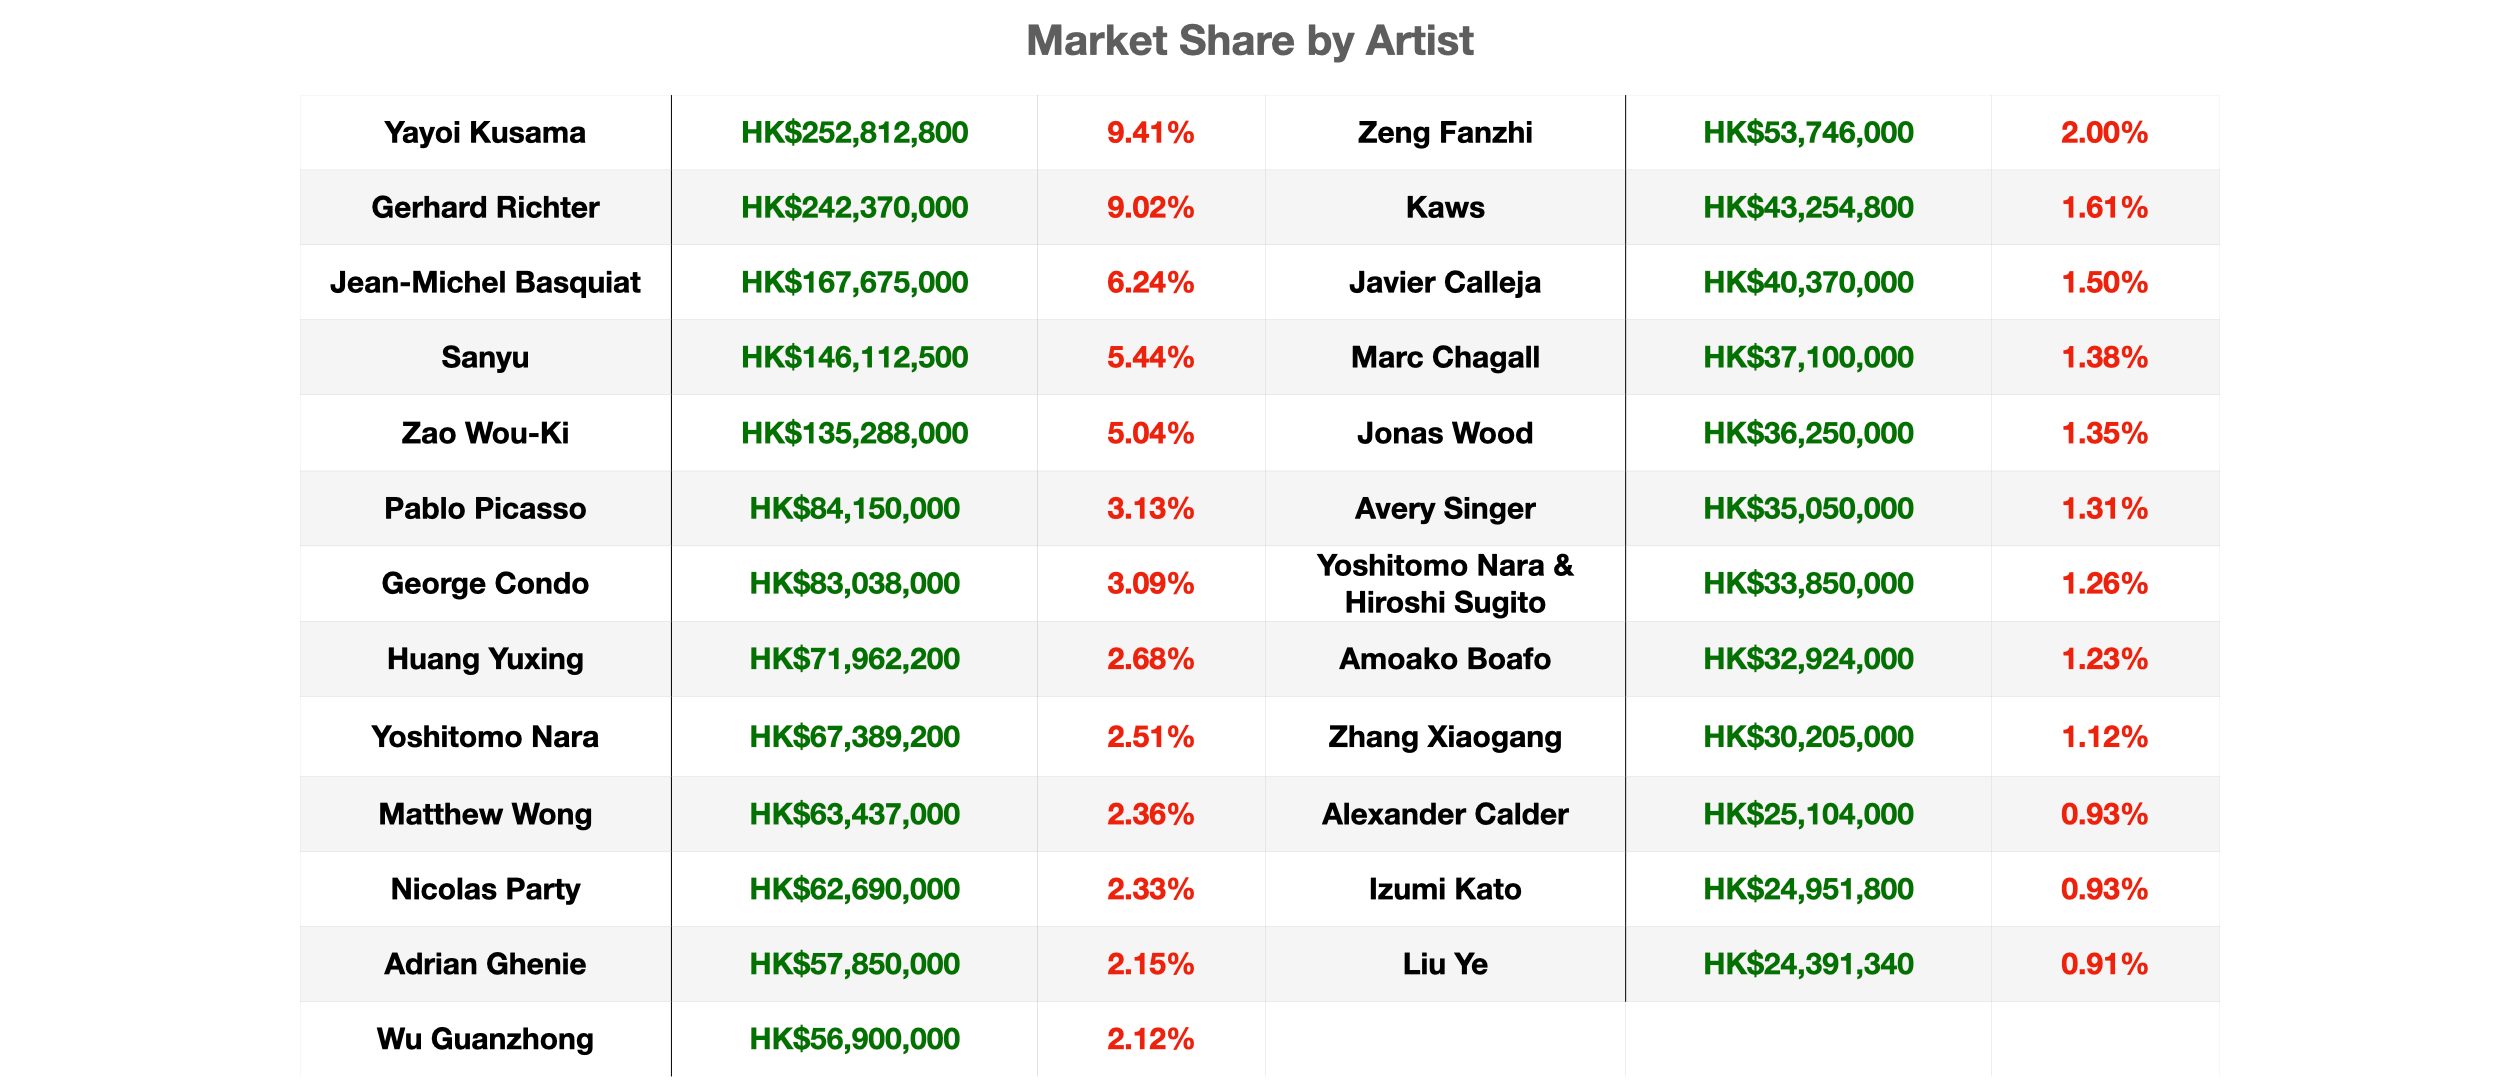Click Gerhard Richter's HK$242,370,000 value
The height and width of the screenshot is (1080, 2500).
[x=854, y=207]
